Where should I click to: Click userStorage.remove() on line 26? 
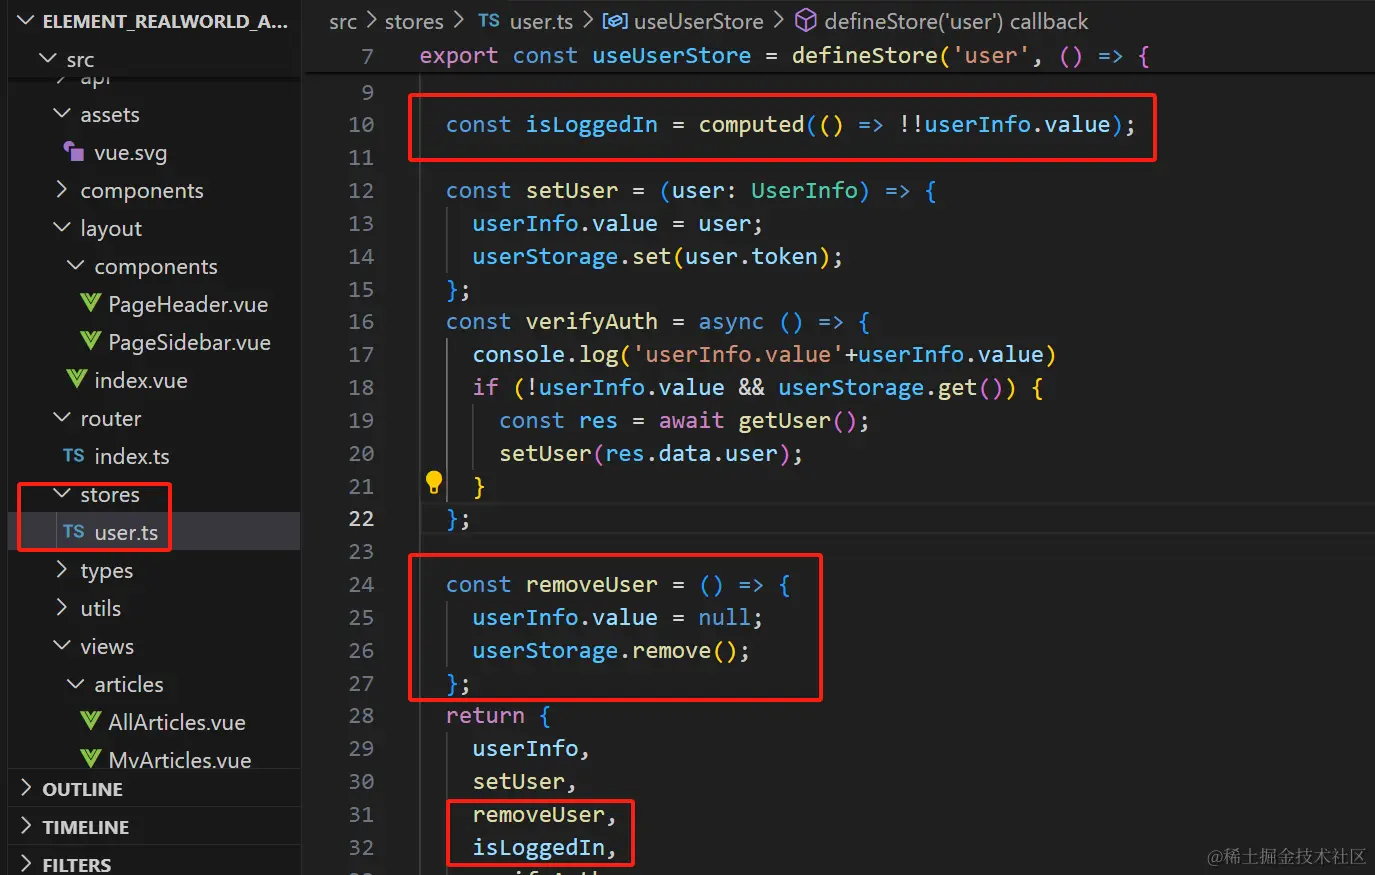604,650
